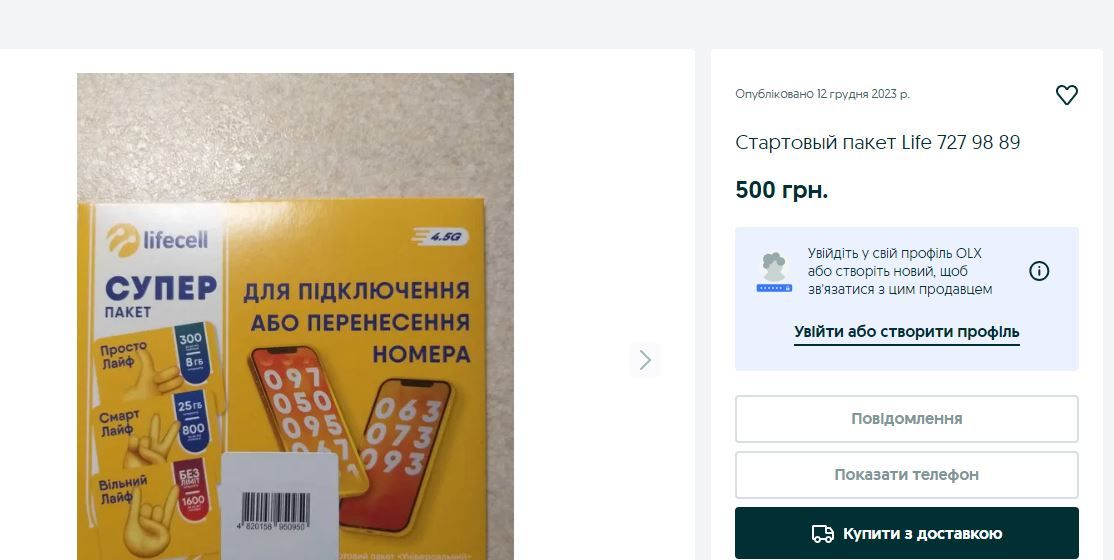Screen dimensions: 1114x560
Task: Click the 'Повідомлення' button
Action: tap(907, 419)
